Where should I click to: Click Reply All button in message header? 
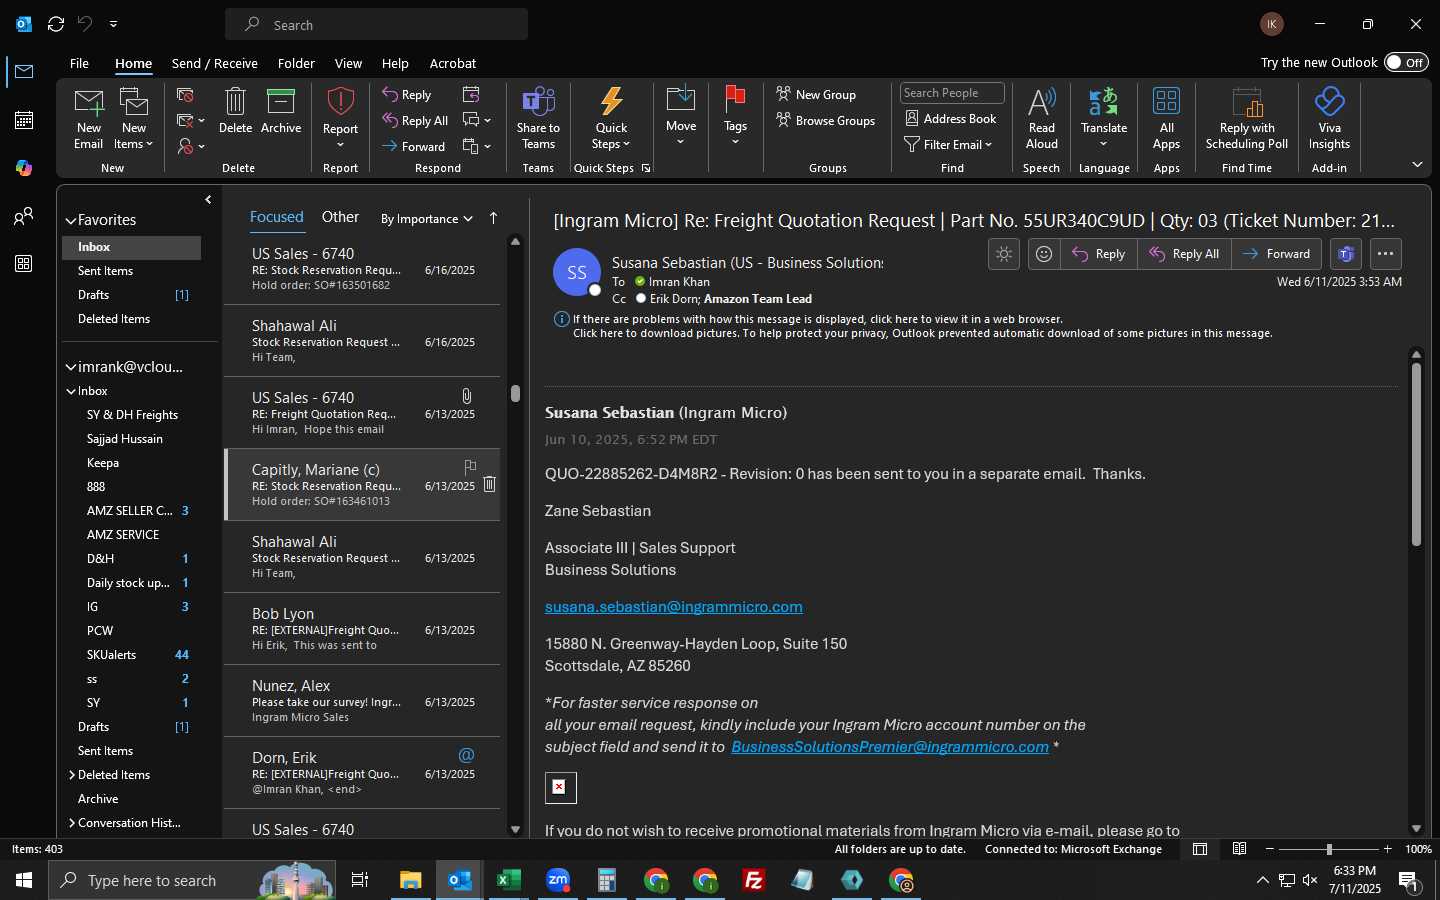coord(1184,254)
